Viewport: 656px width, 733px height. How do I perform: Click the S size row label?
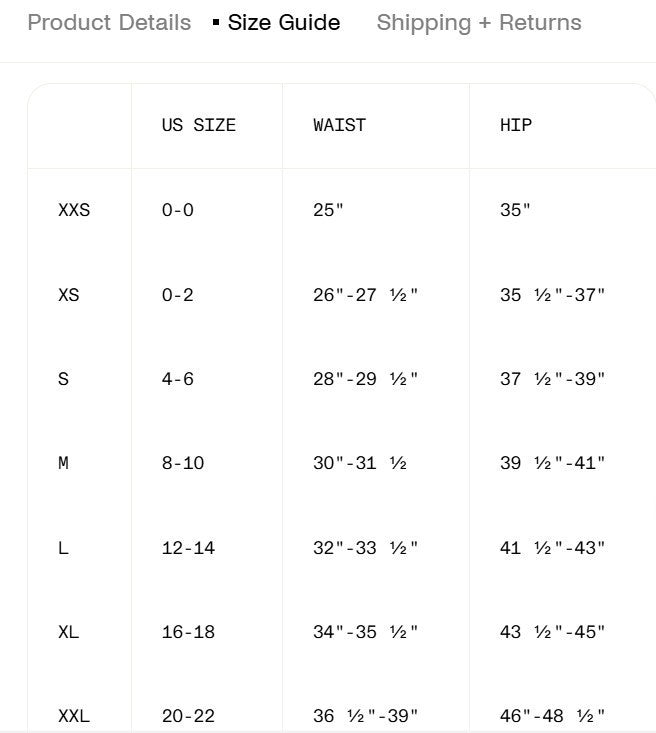tap(64, 379)
